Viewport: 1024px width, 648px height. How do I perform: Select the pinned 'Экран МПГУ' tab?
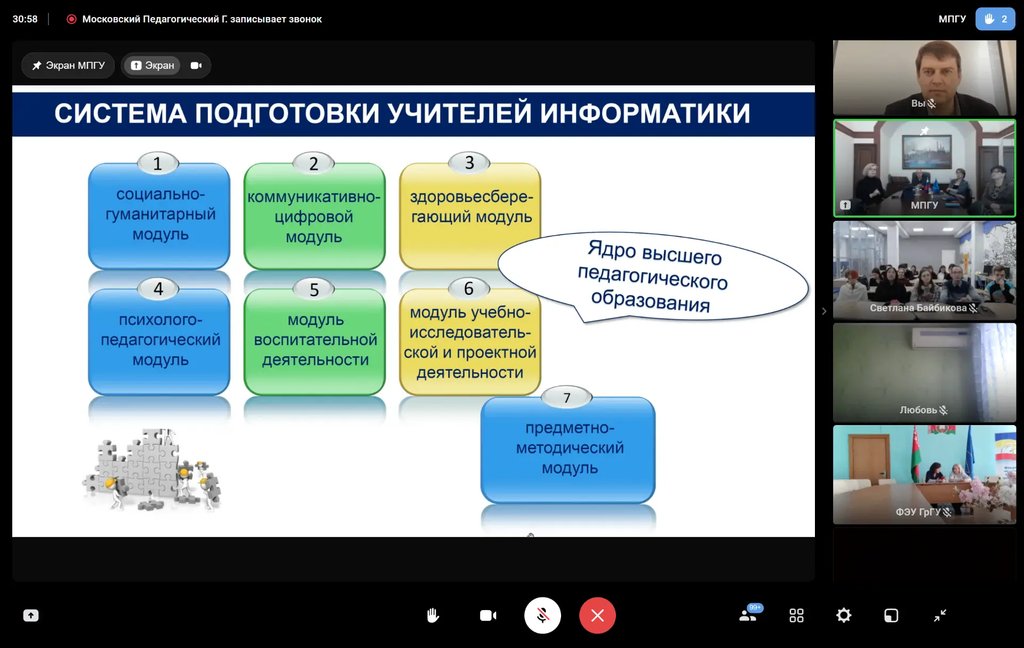click(68, 65)
